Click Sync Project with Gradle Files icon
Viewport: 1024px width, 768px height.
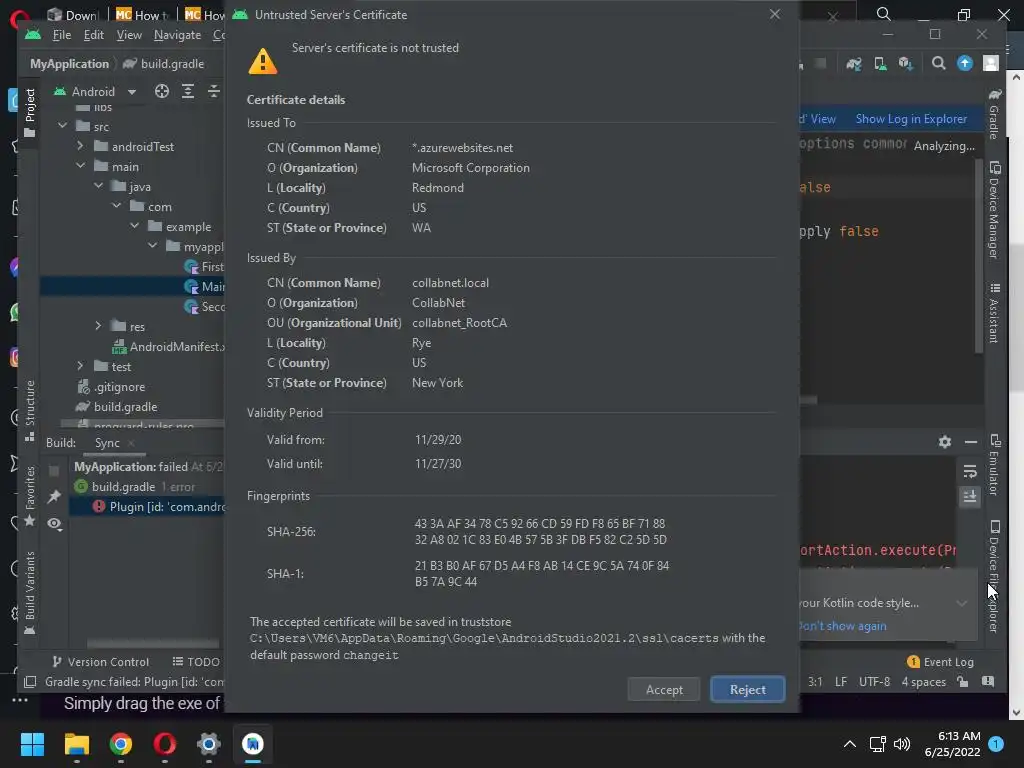[x=854, y=63]
